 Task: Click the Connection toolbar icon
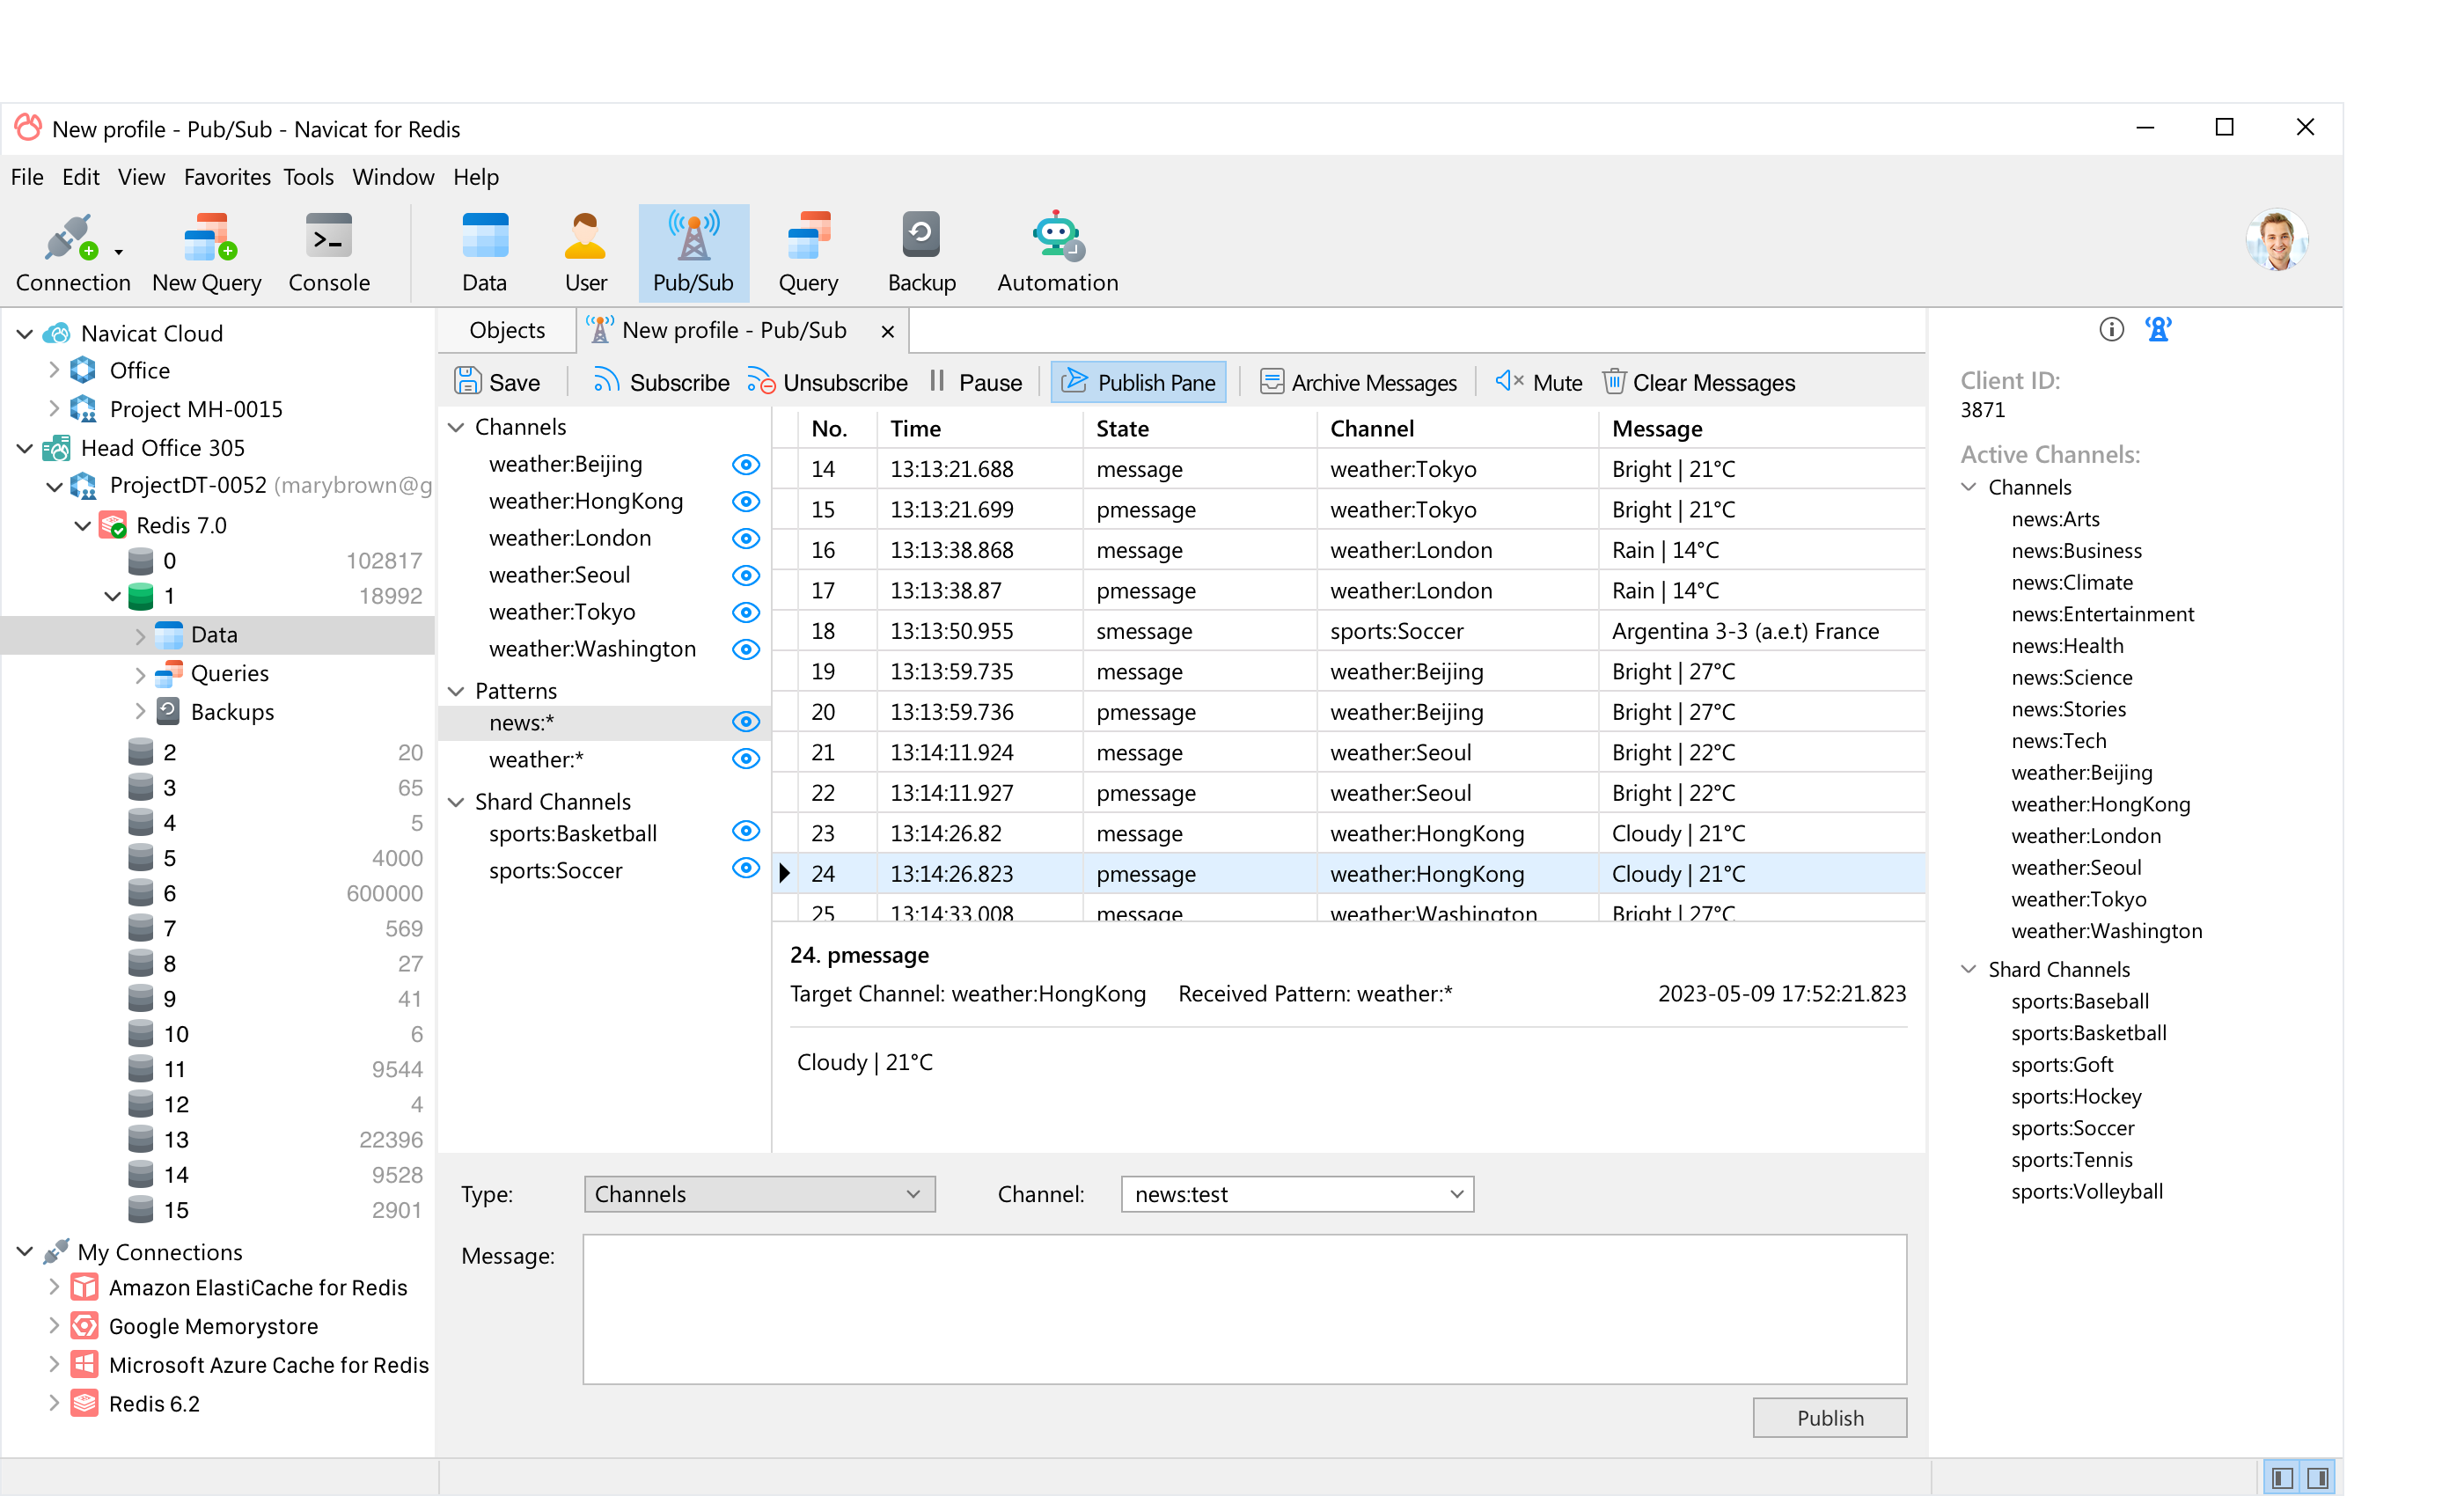coord(72,252)
